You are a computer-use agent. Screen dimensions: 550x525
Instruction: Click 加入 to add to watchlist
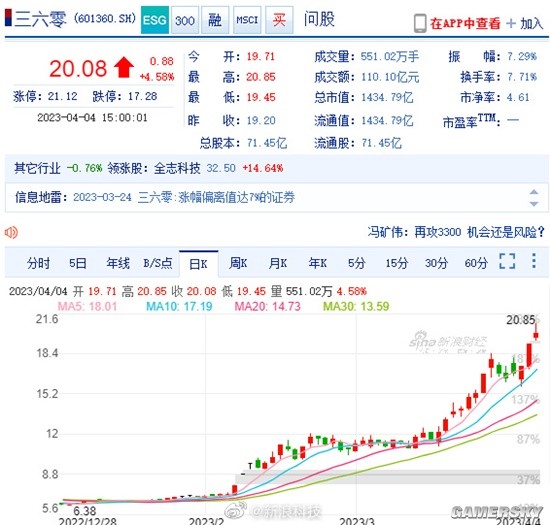point(532,23)
